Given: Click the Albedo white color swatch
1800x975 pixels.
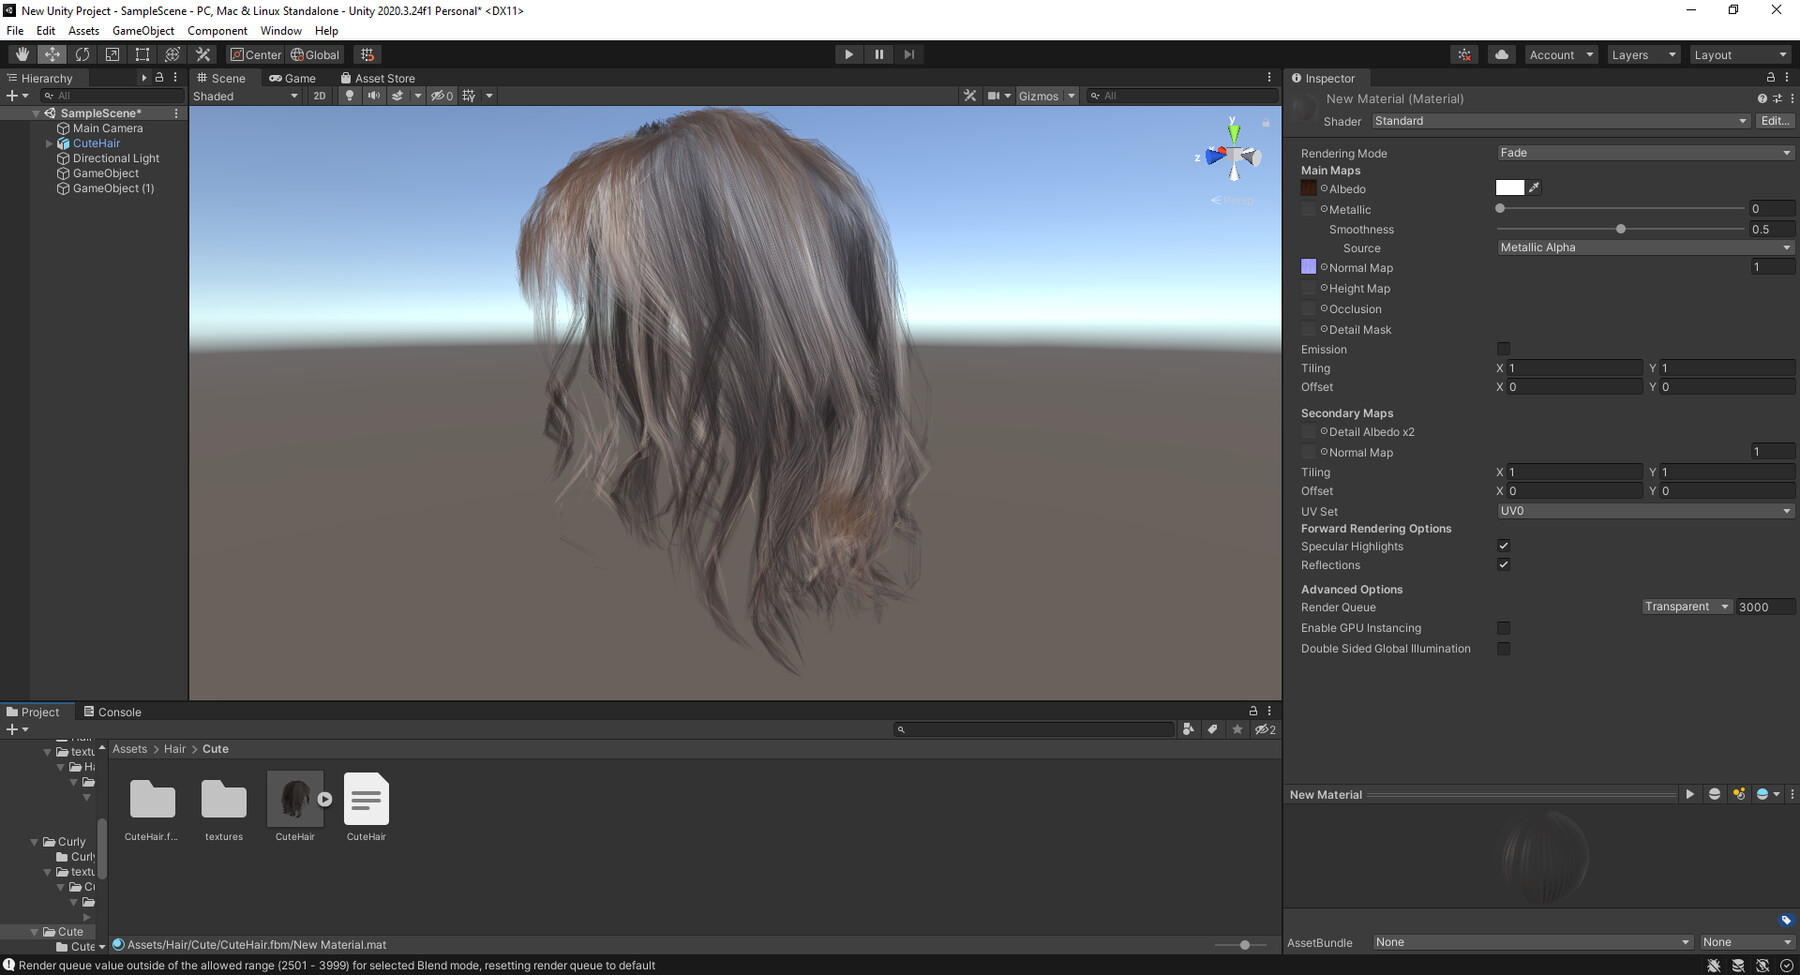Looking at the screenshot, I should [x=1509, y=188].
